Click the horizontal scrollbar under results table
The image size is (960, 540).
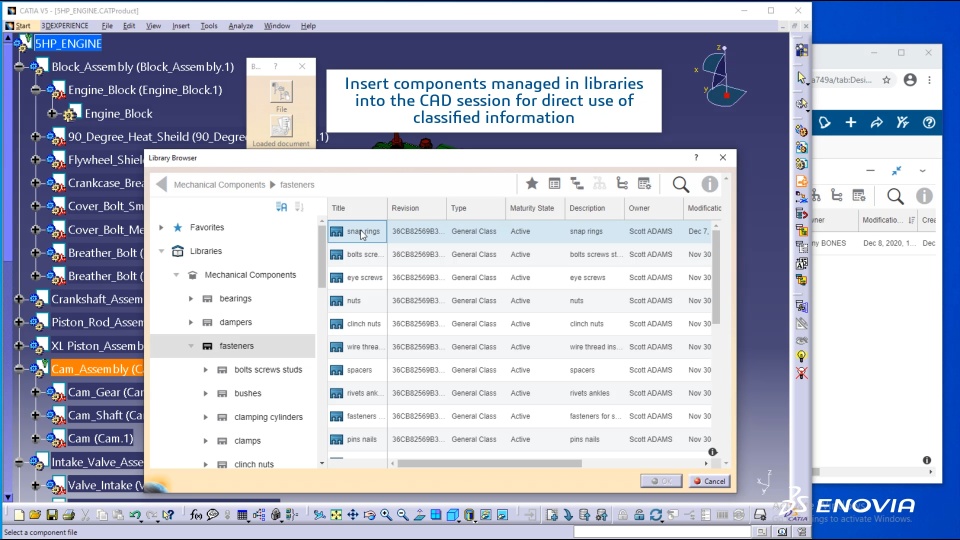pyautogui.click(x=489, y=463)
